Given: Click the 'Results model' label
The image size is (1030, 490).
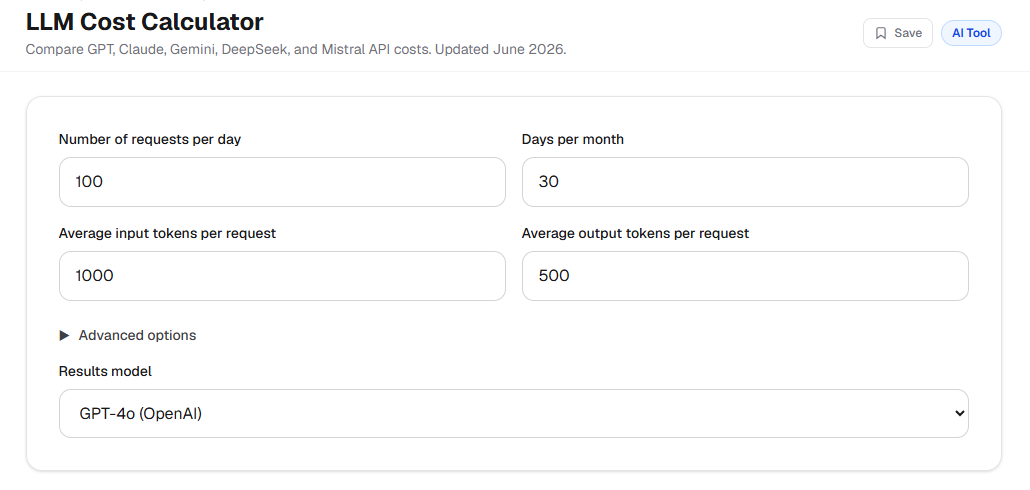Looking at the screenshot, I should pos(105,371).
